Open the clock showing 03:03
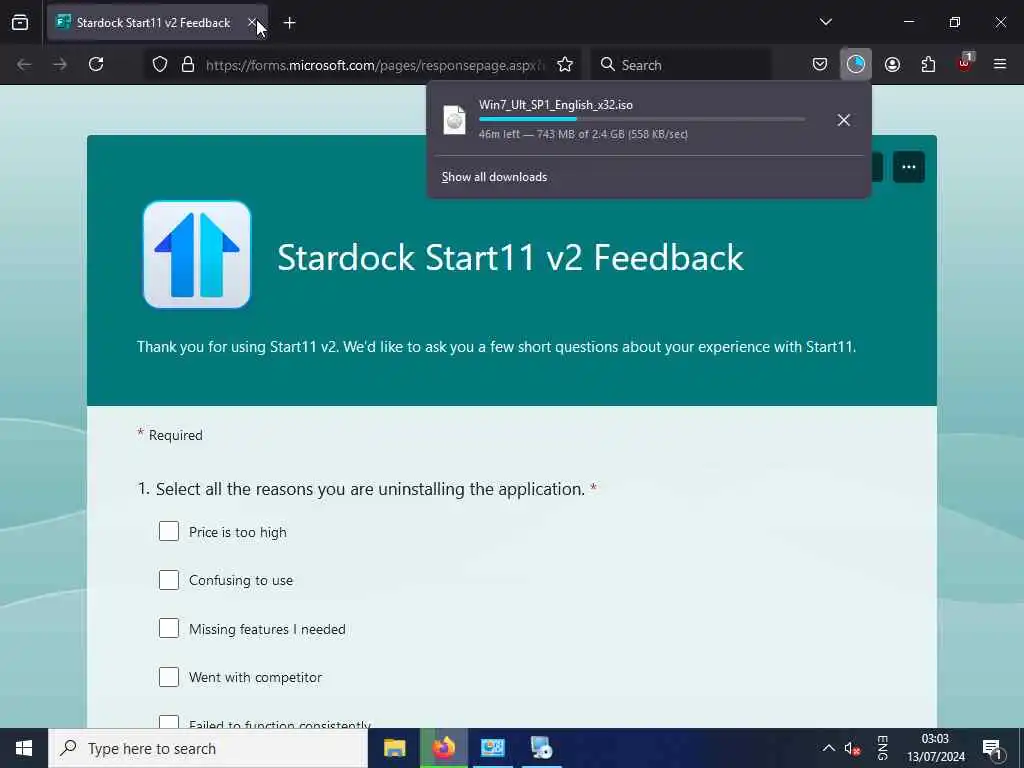 pos(935,748)
